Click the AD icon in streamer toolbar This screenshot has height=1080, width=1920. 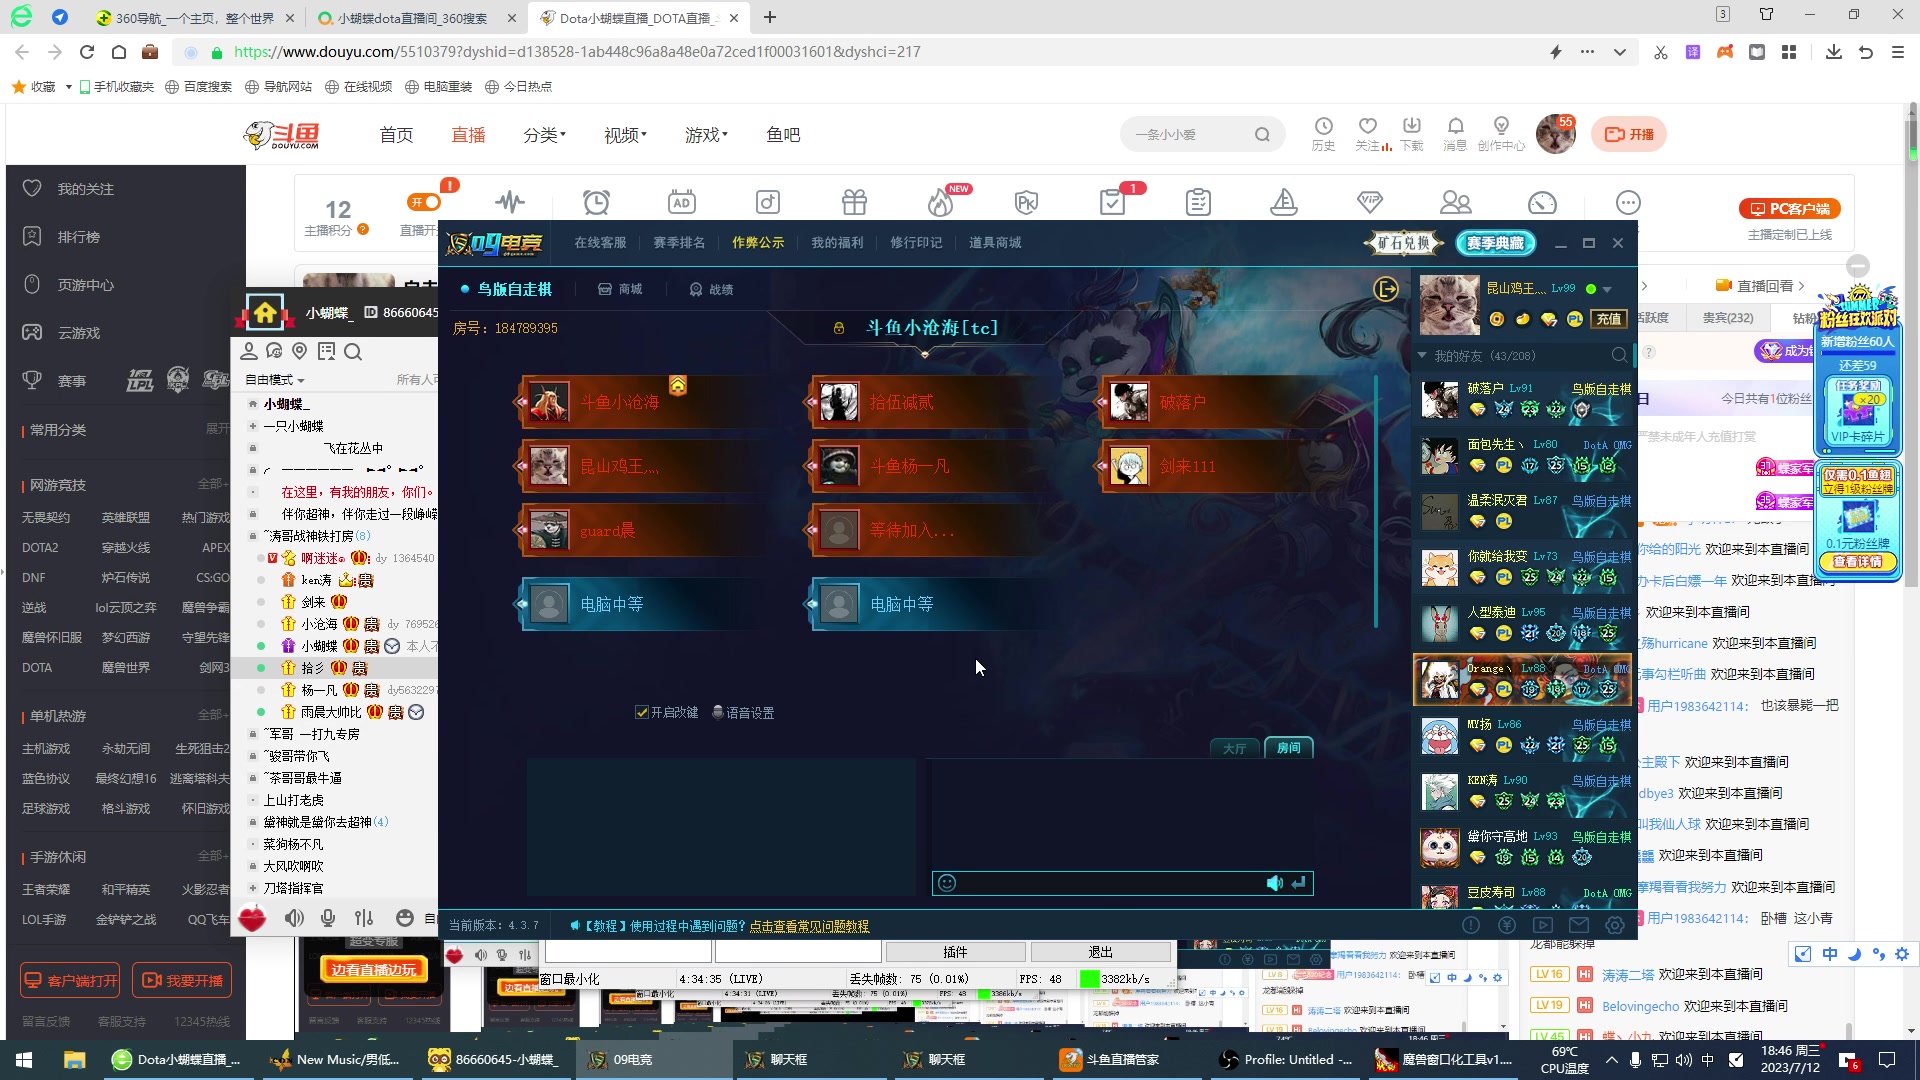click(682, 202)
